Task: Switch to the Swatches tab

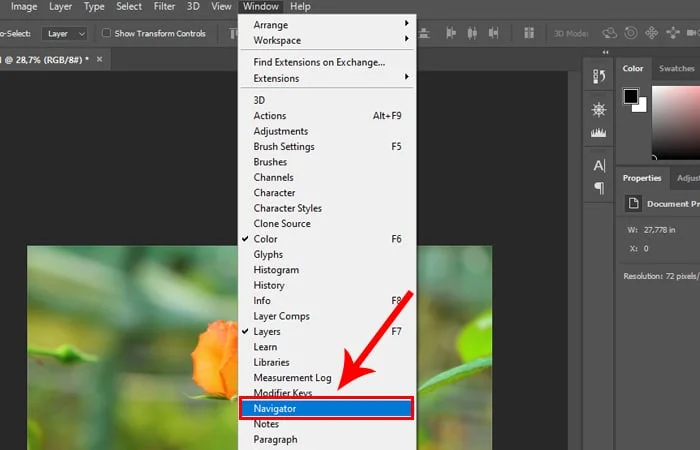Action: click(x=676, y=68)
